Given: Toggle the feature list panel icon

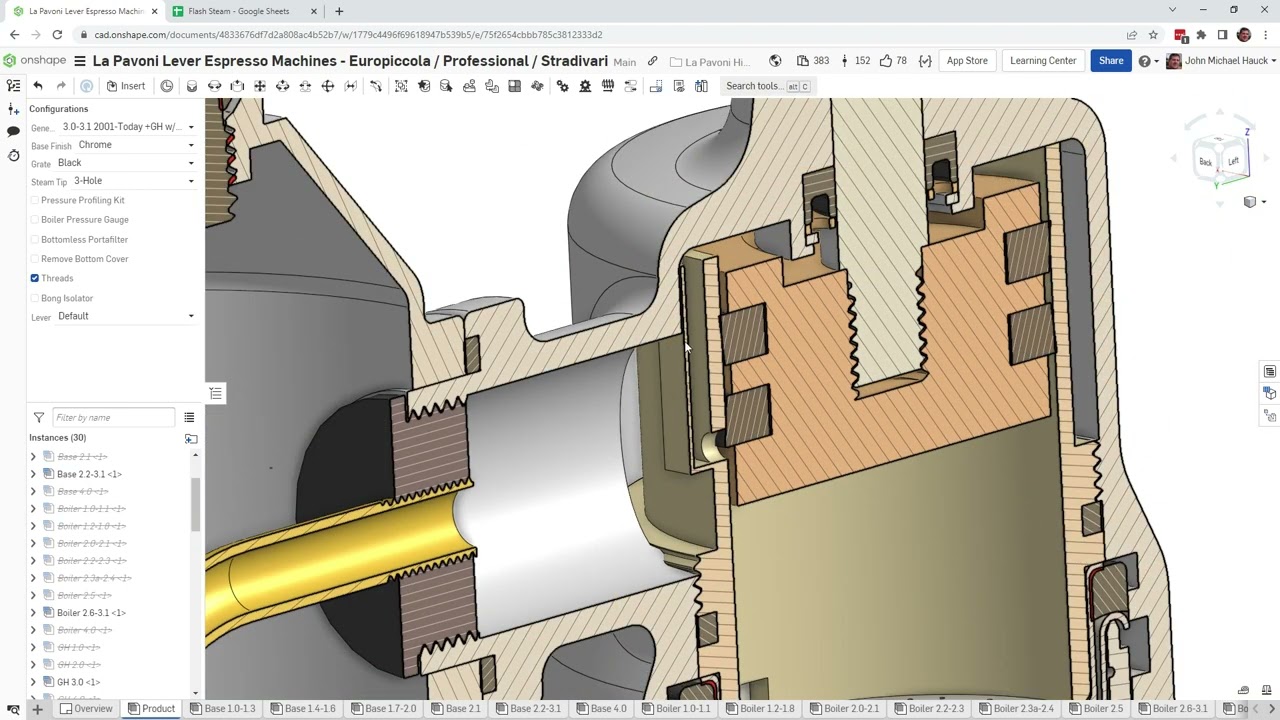Looking at the screenshot, I should click(13, 86).
